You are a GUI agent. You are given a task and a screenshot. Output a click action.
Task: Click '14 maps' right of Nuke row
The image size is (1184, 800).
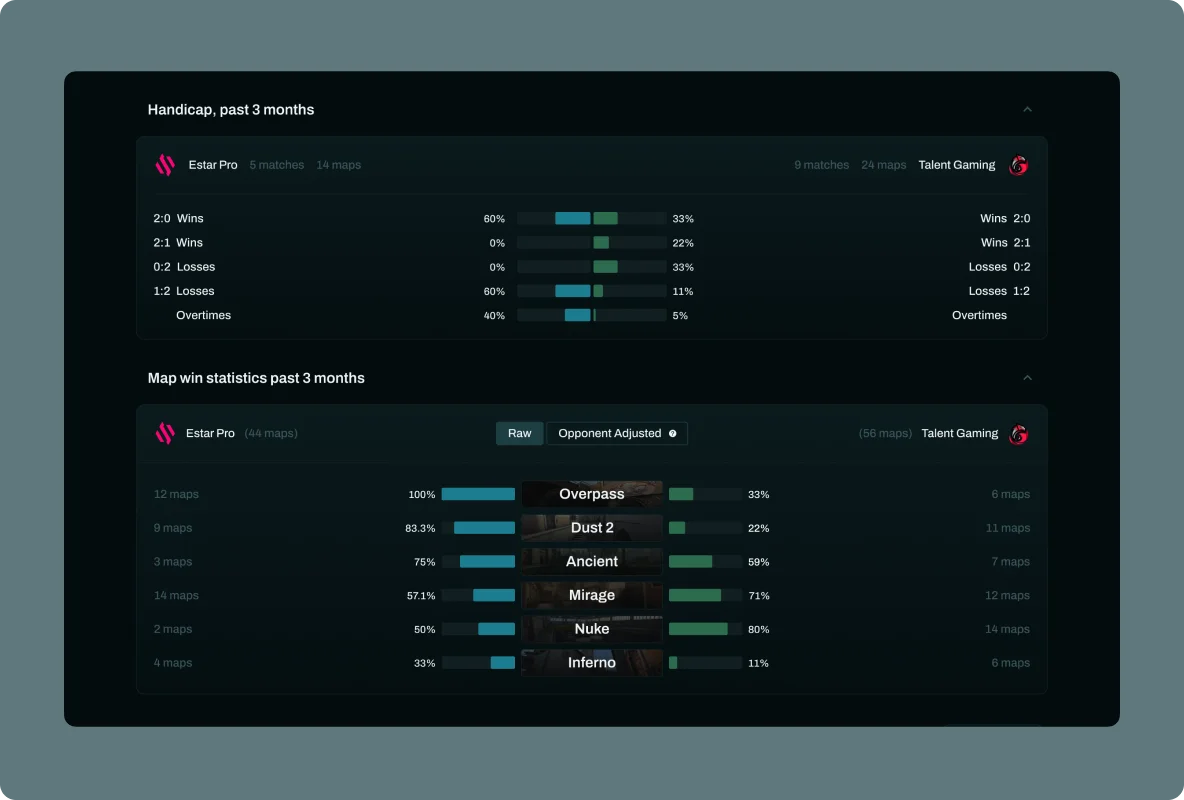pos(1007,629)
